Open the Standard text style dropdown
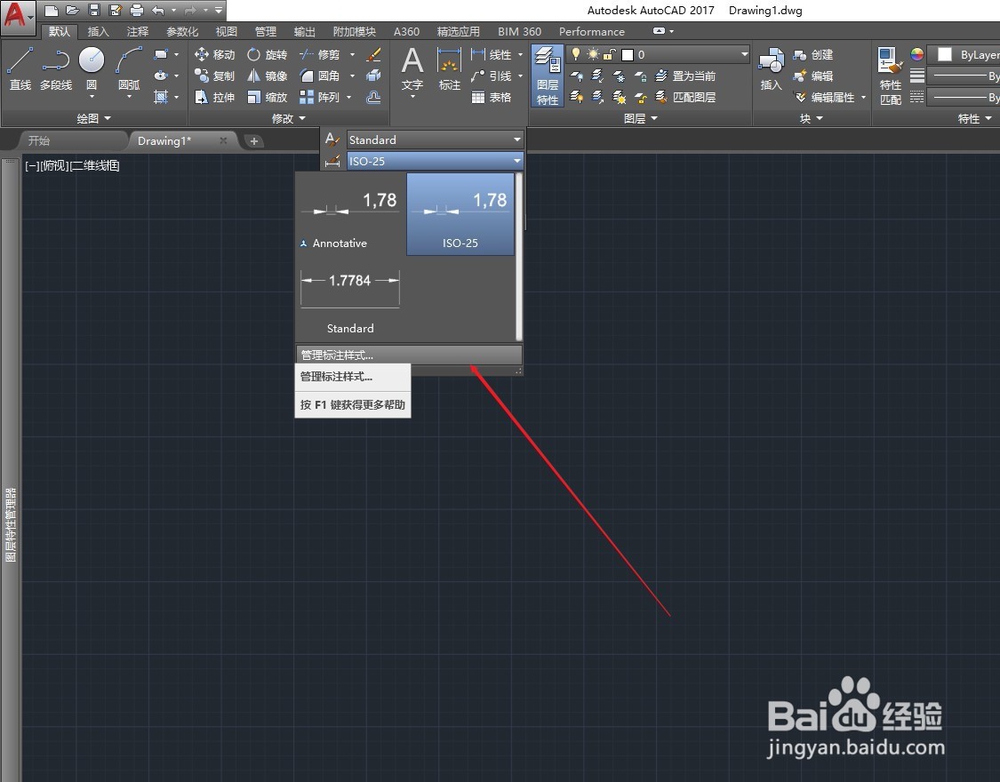Viewport: 1000px width, 782px height. pos(517,140)
